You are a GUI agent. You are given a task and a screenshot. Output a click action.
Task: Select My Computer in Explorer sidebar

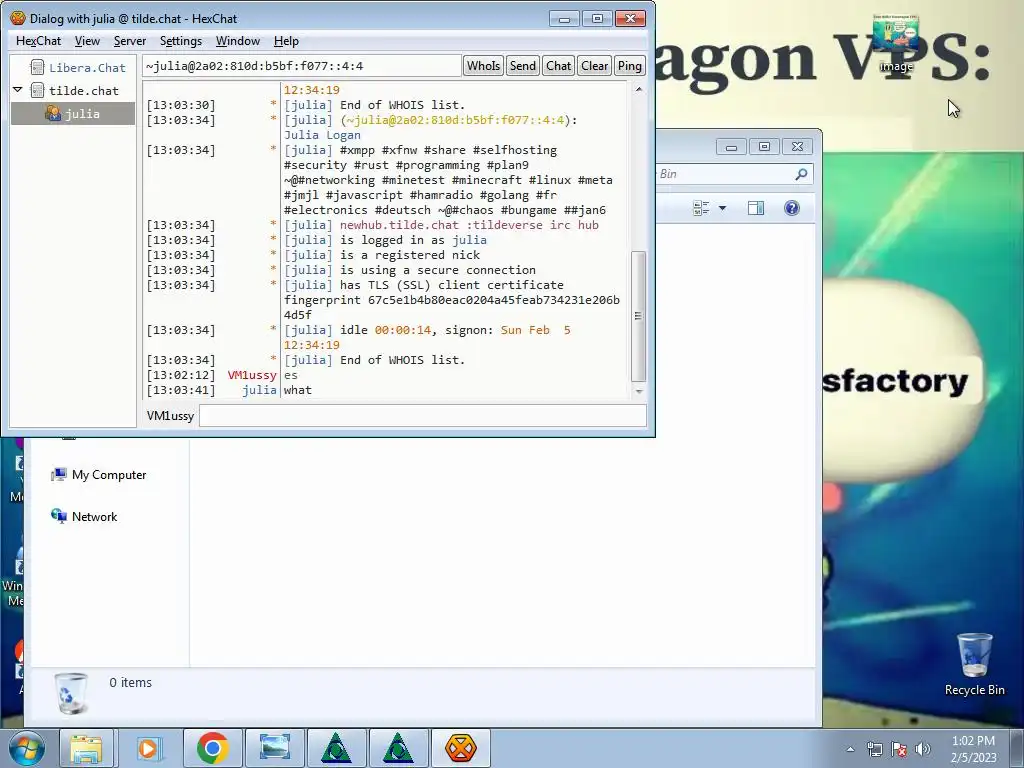[108, 475]
